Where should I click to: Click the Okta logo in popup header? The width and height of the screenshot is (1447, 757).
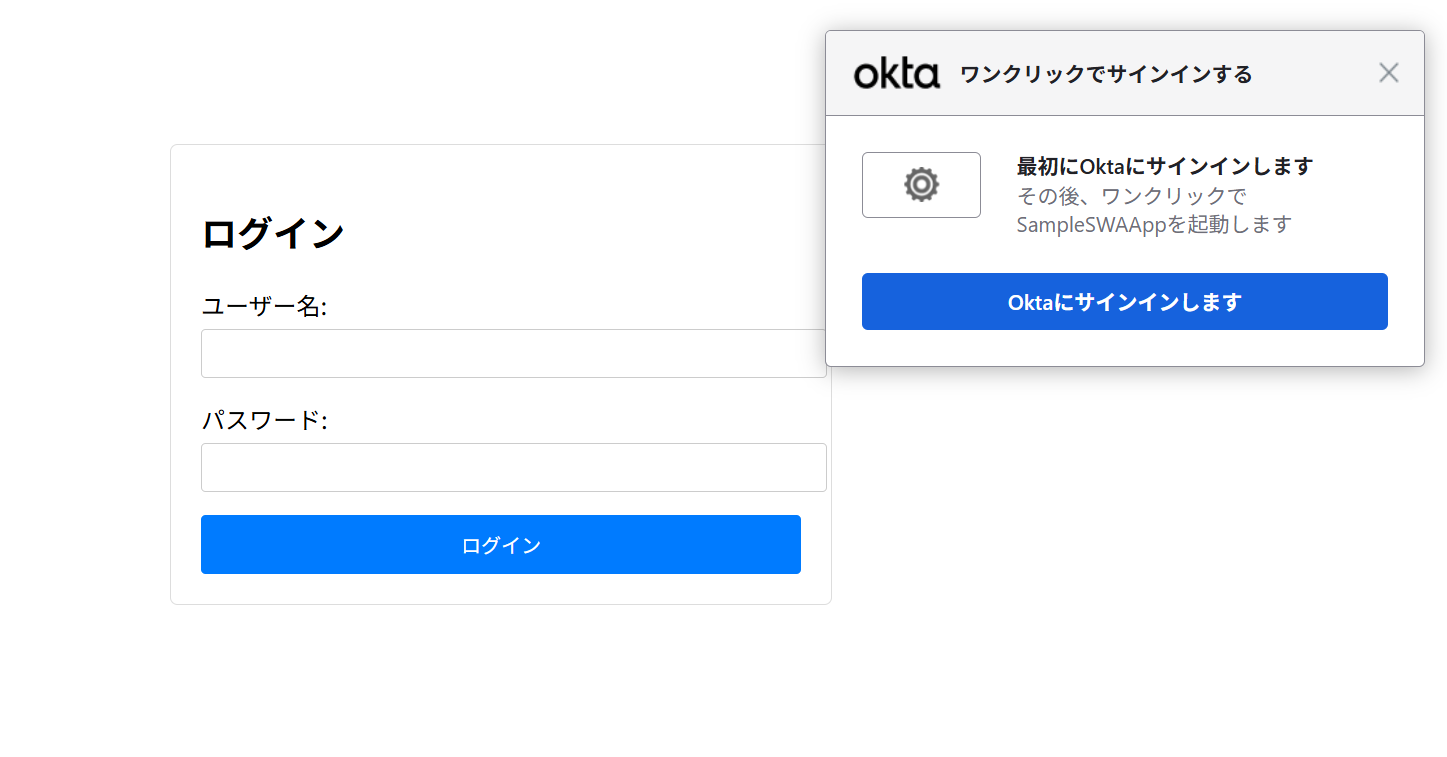[x=896, y=74]
